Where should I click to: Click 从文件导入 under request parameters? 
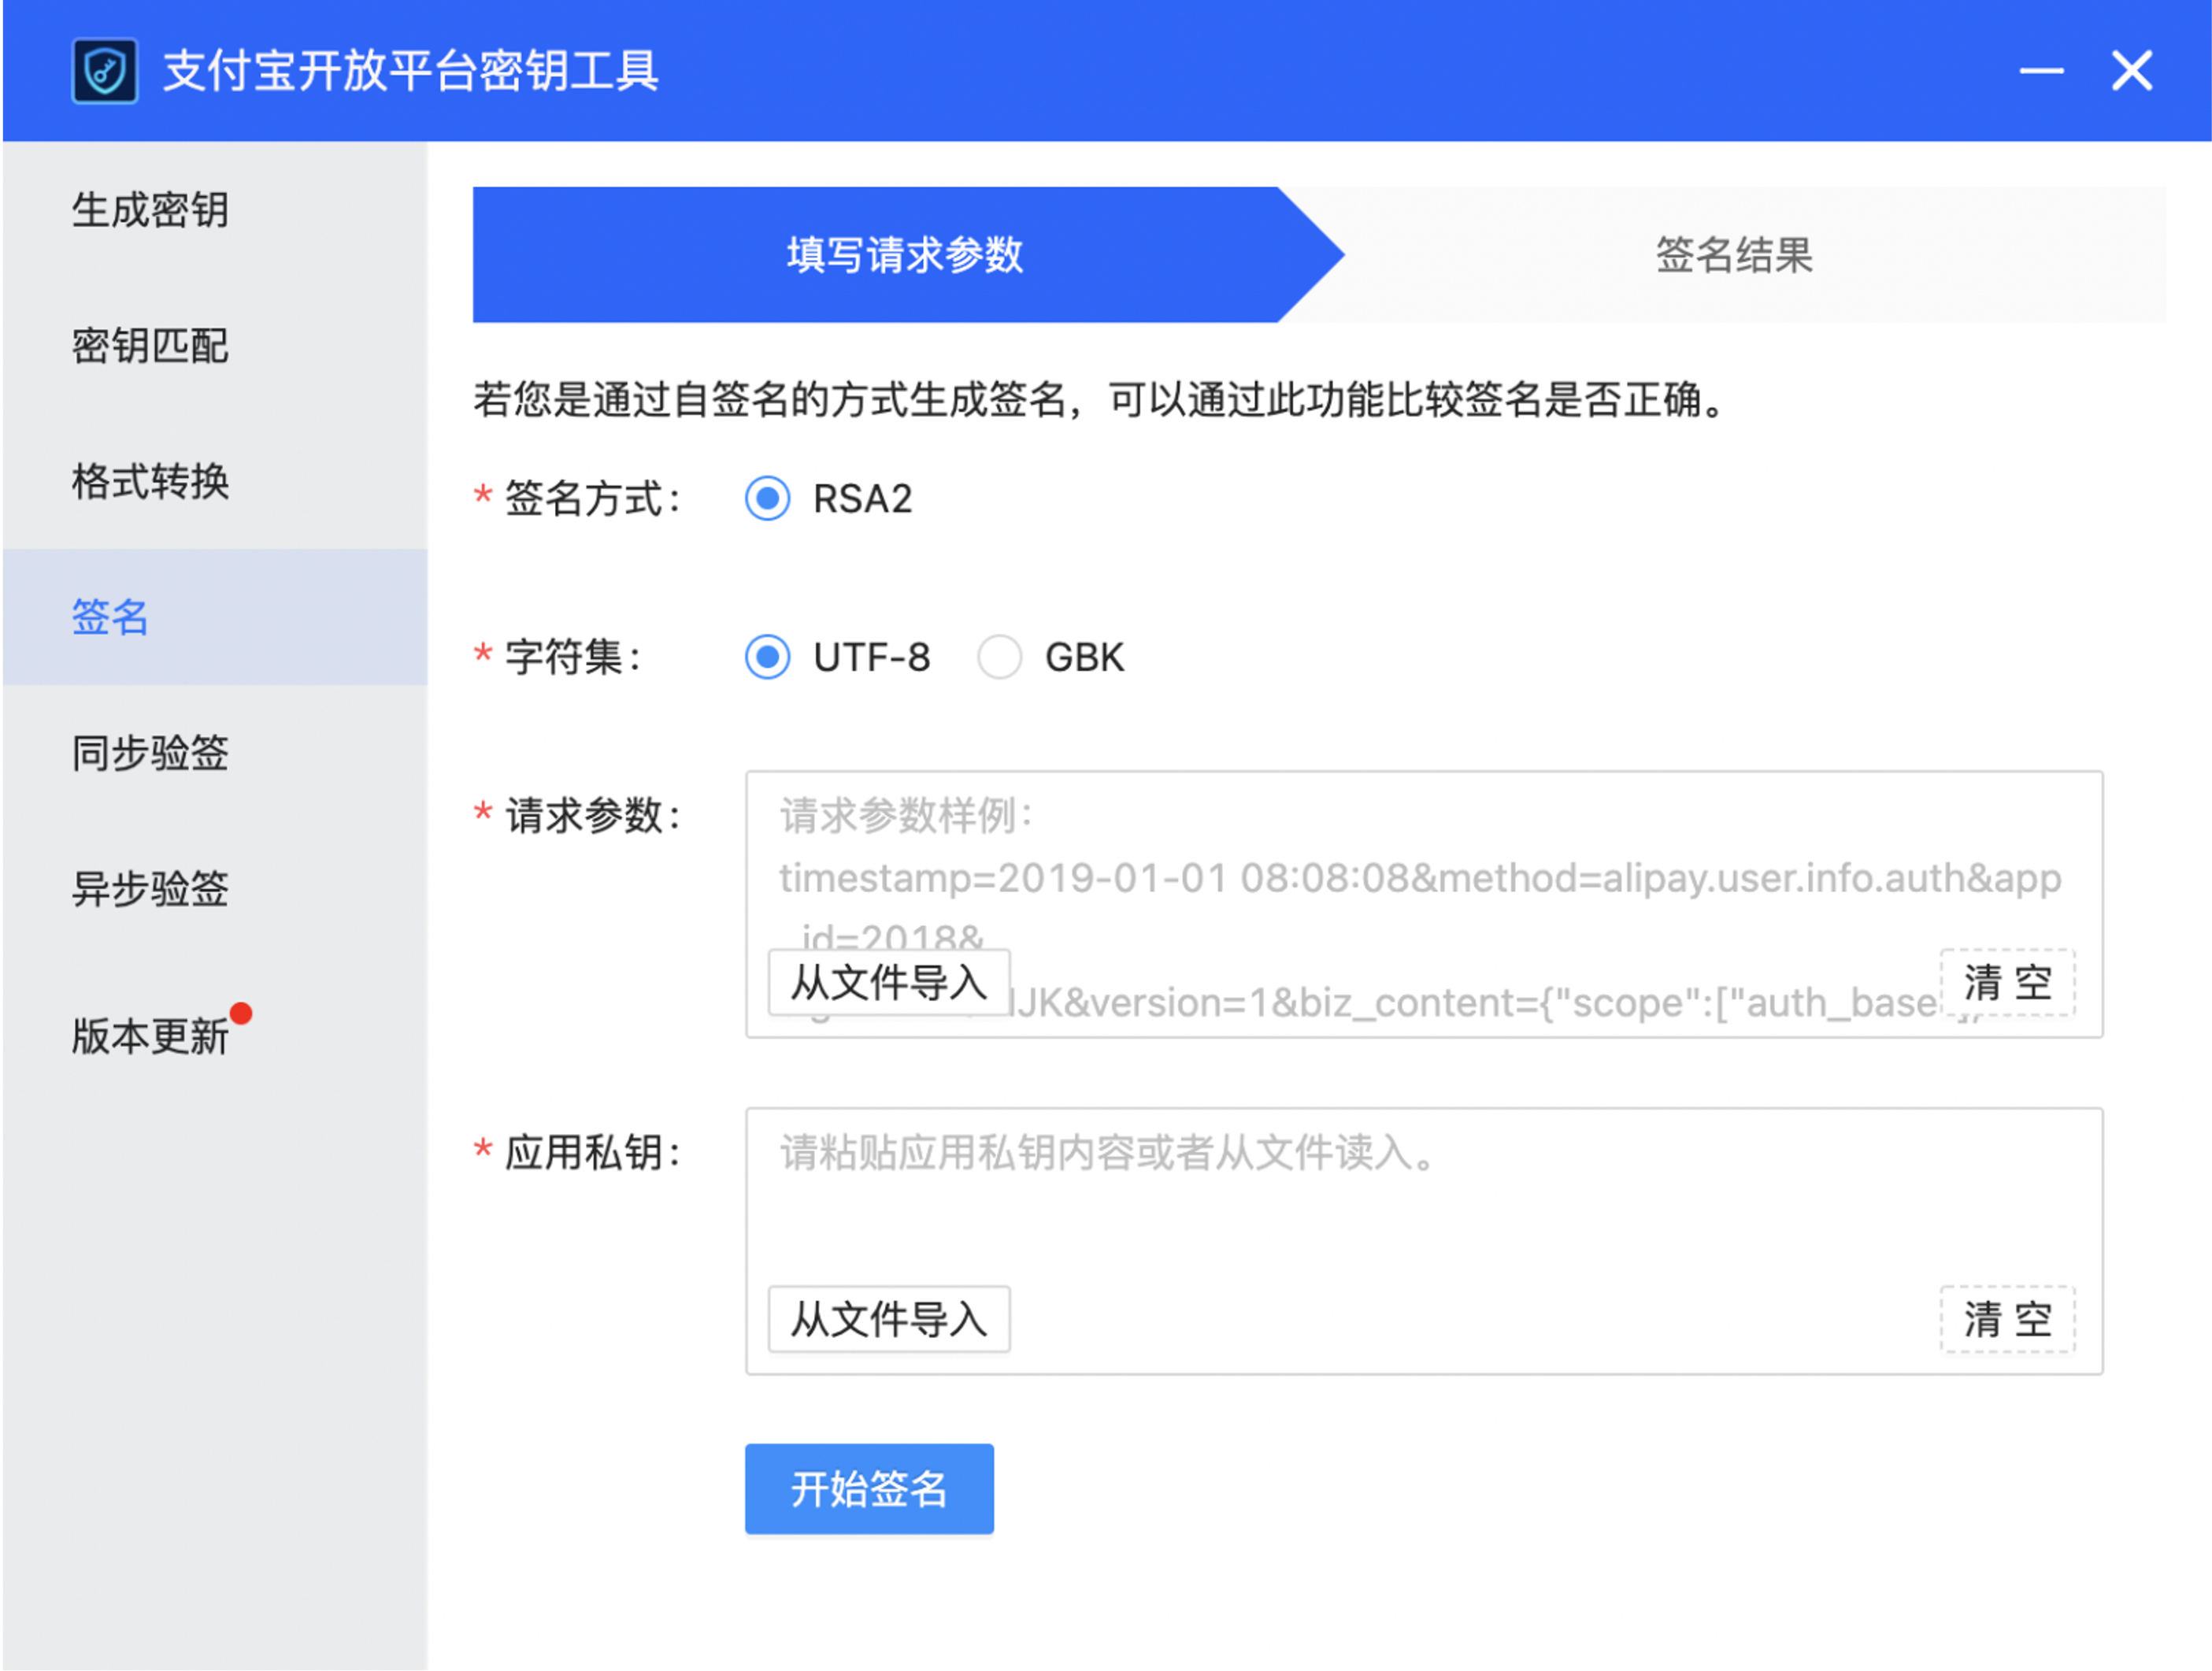[889, 982]
